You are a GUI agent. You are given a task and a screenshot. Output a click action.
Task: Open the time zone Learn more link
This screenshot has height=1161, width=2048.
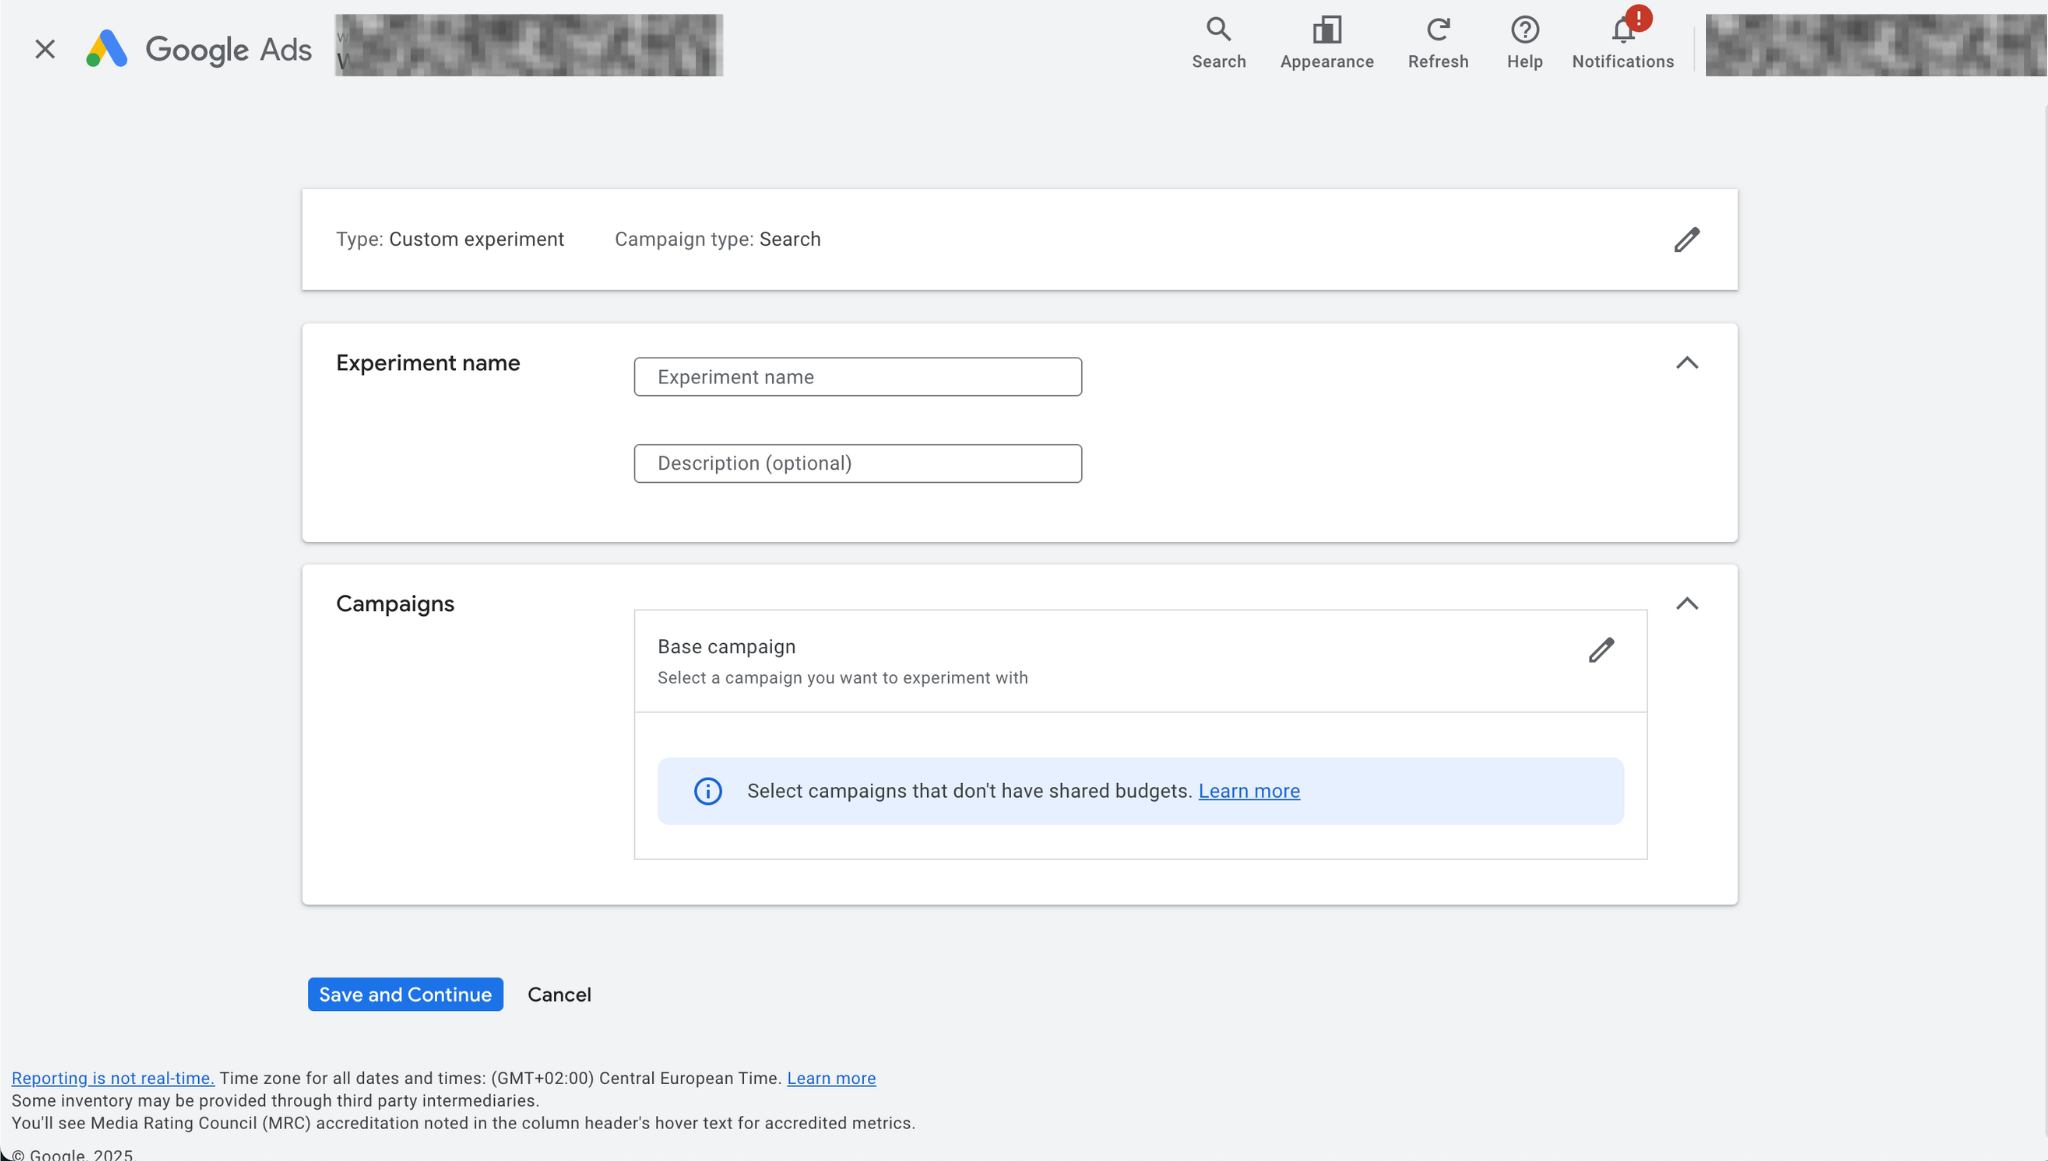click(831, 1078)
